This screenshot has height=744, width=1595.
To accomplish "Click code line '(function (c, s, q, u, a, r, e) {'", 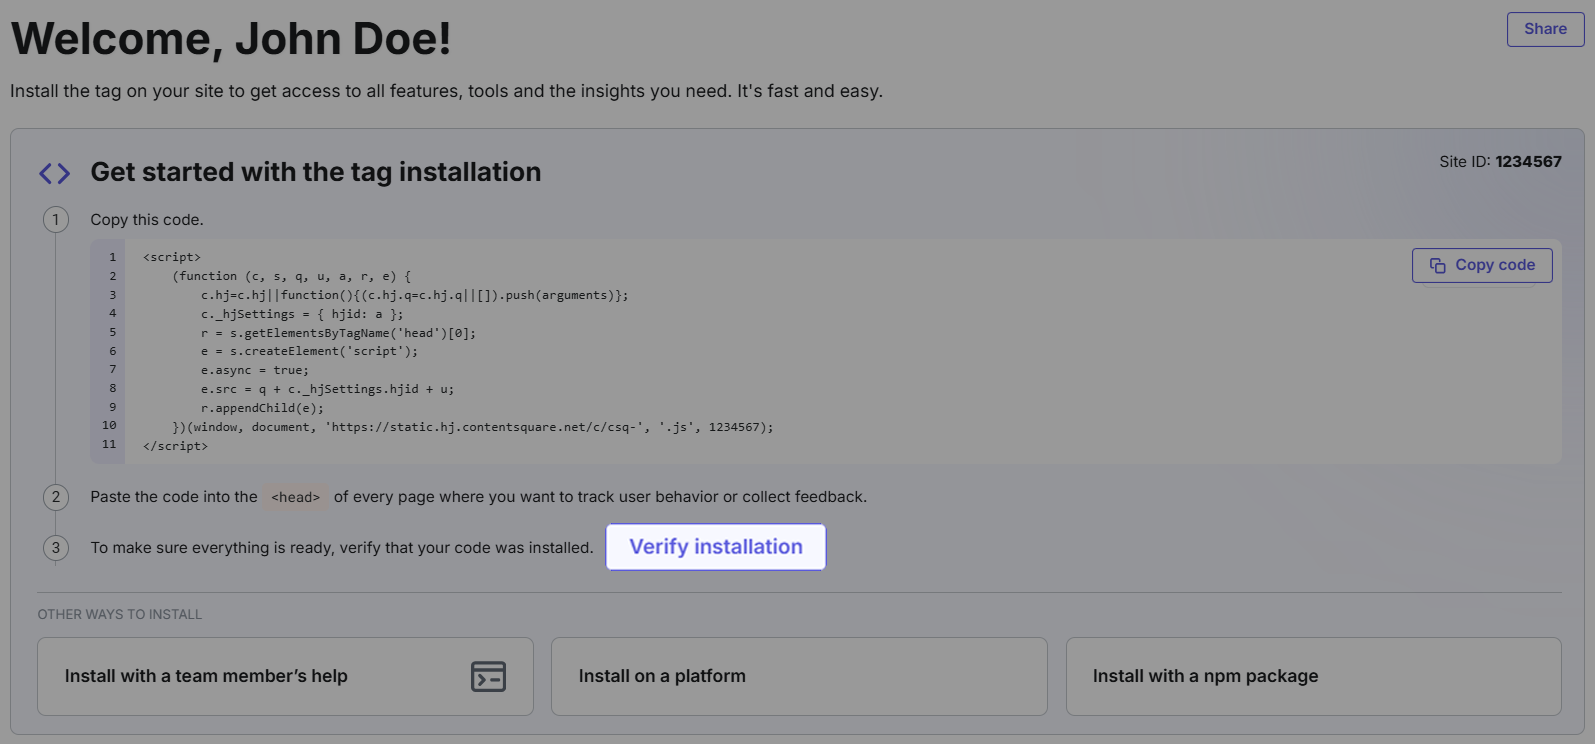I will (x=291, y=276).
